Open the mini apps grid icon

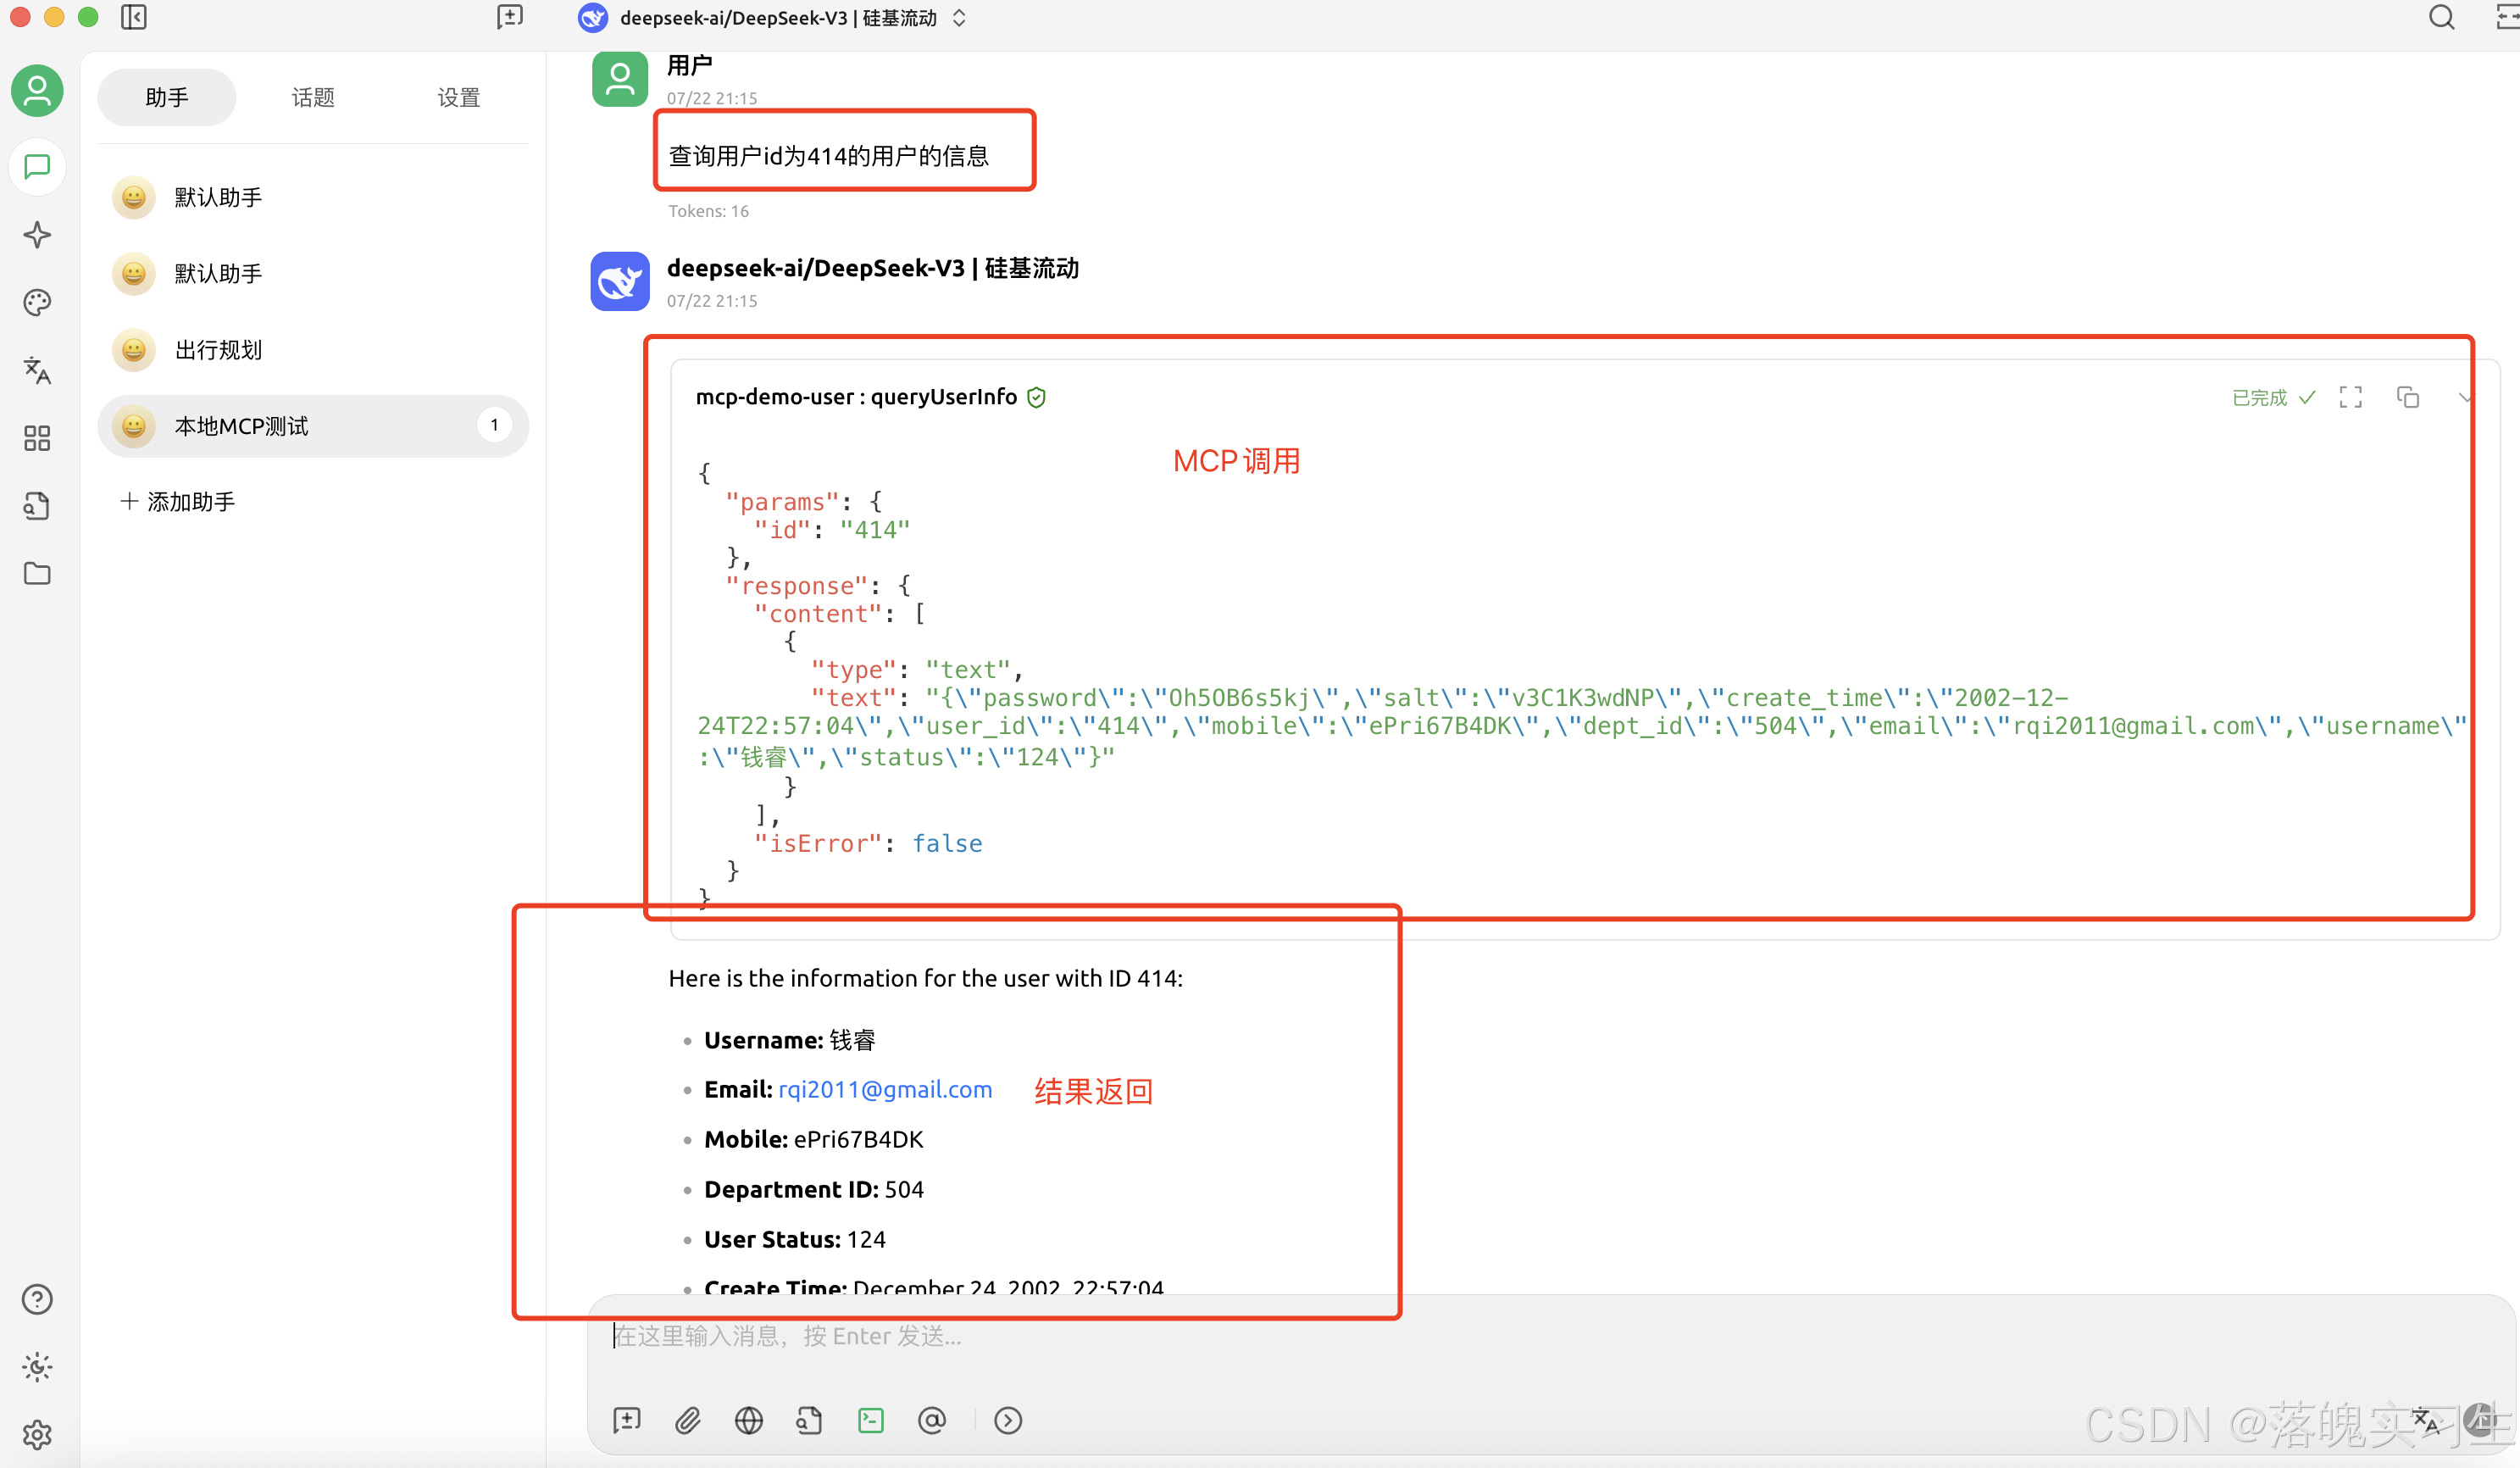tap(37, 438)
